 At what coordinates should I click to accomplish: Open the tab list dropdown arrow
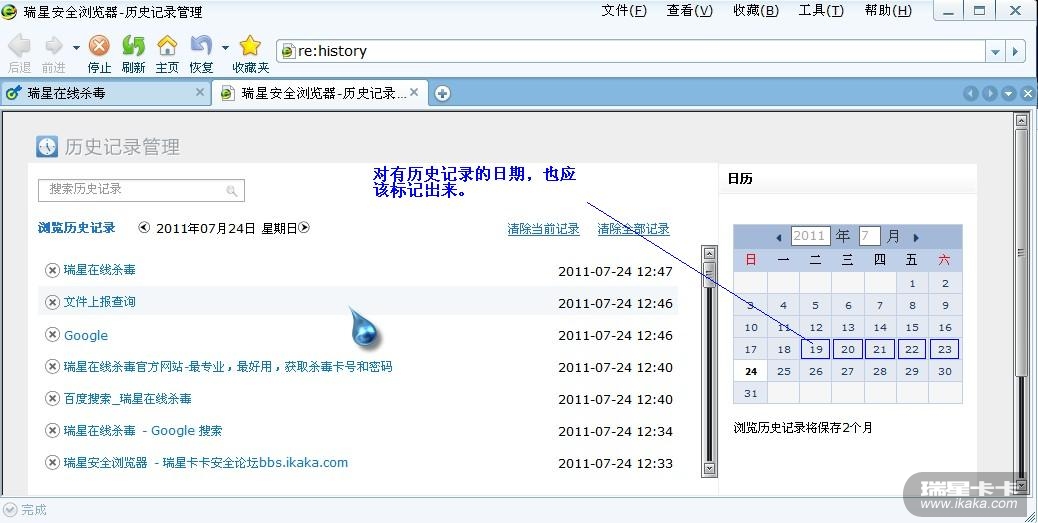(1008, 94)
